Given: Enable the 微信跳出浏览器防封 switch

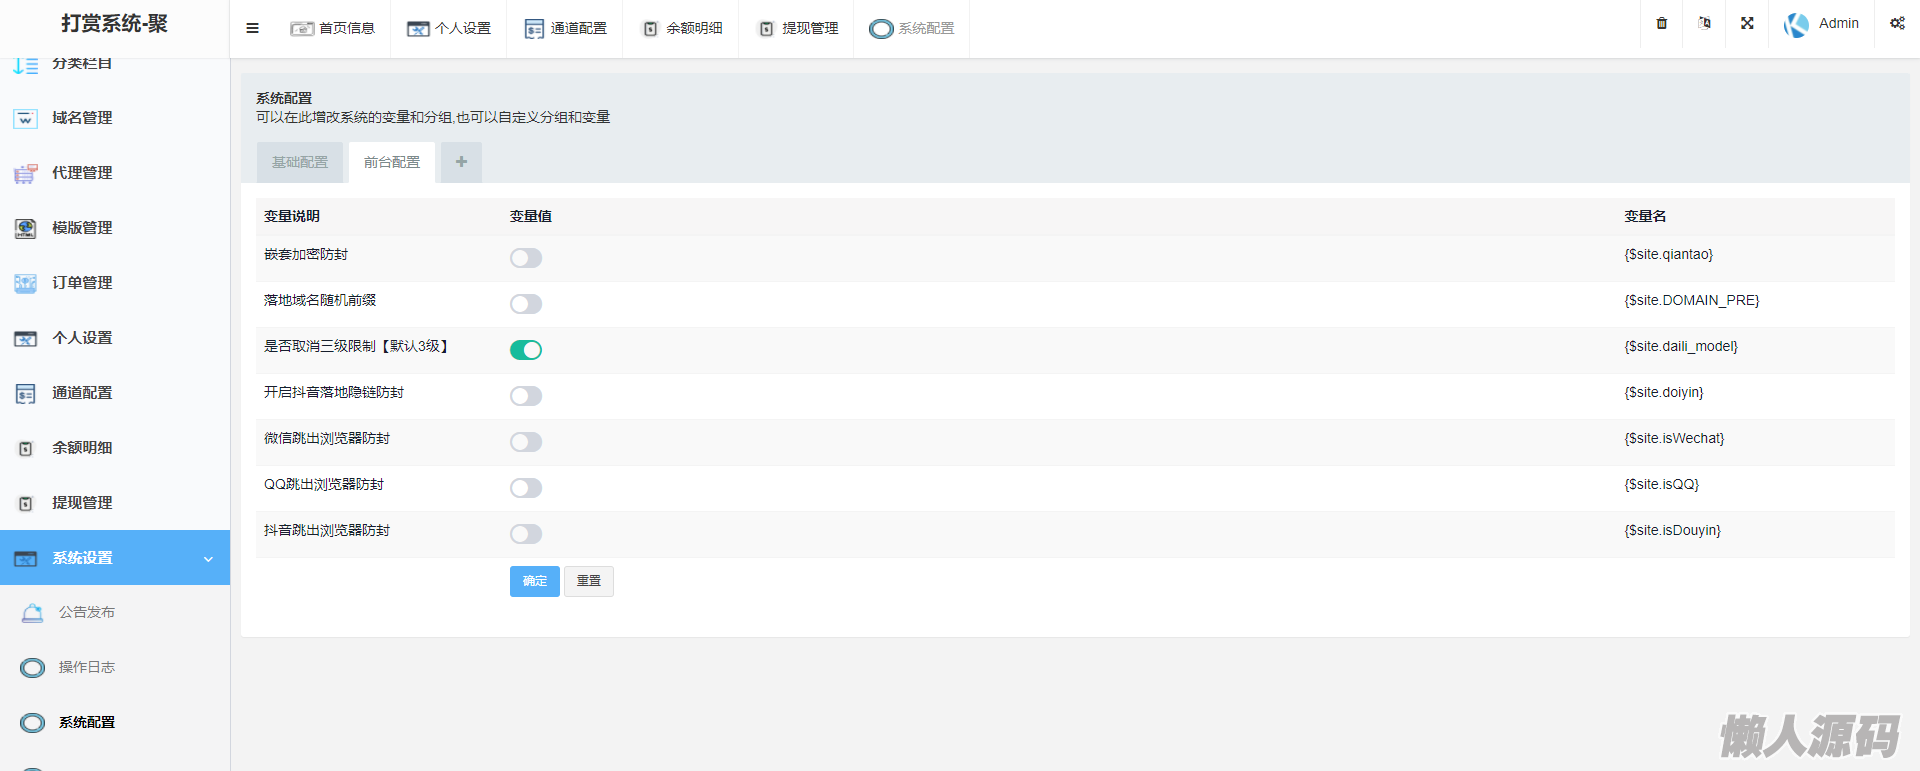Looking at the screenshot, I should tap(526, 442).
